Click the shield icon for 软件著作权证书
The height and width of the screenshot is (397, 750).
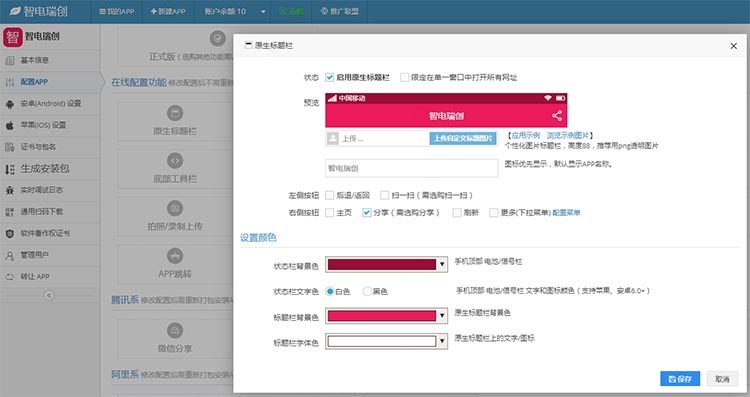click(x=10, y=233)
